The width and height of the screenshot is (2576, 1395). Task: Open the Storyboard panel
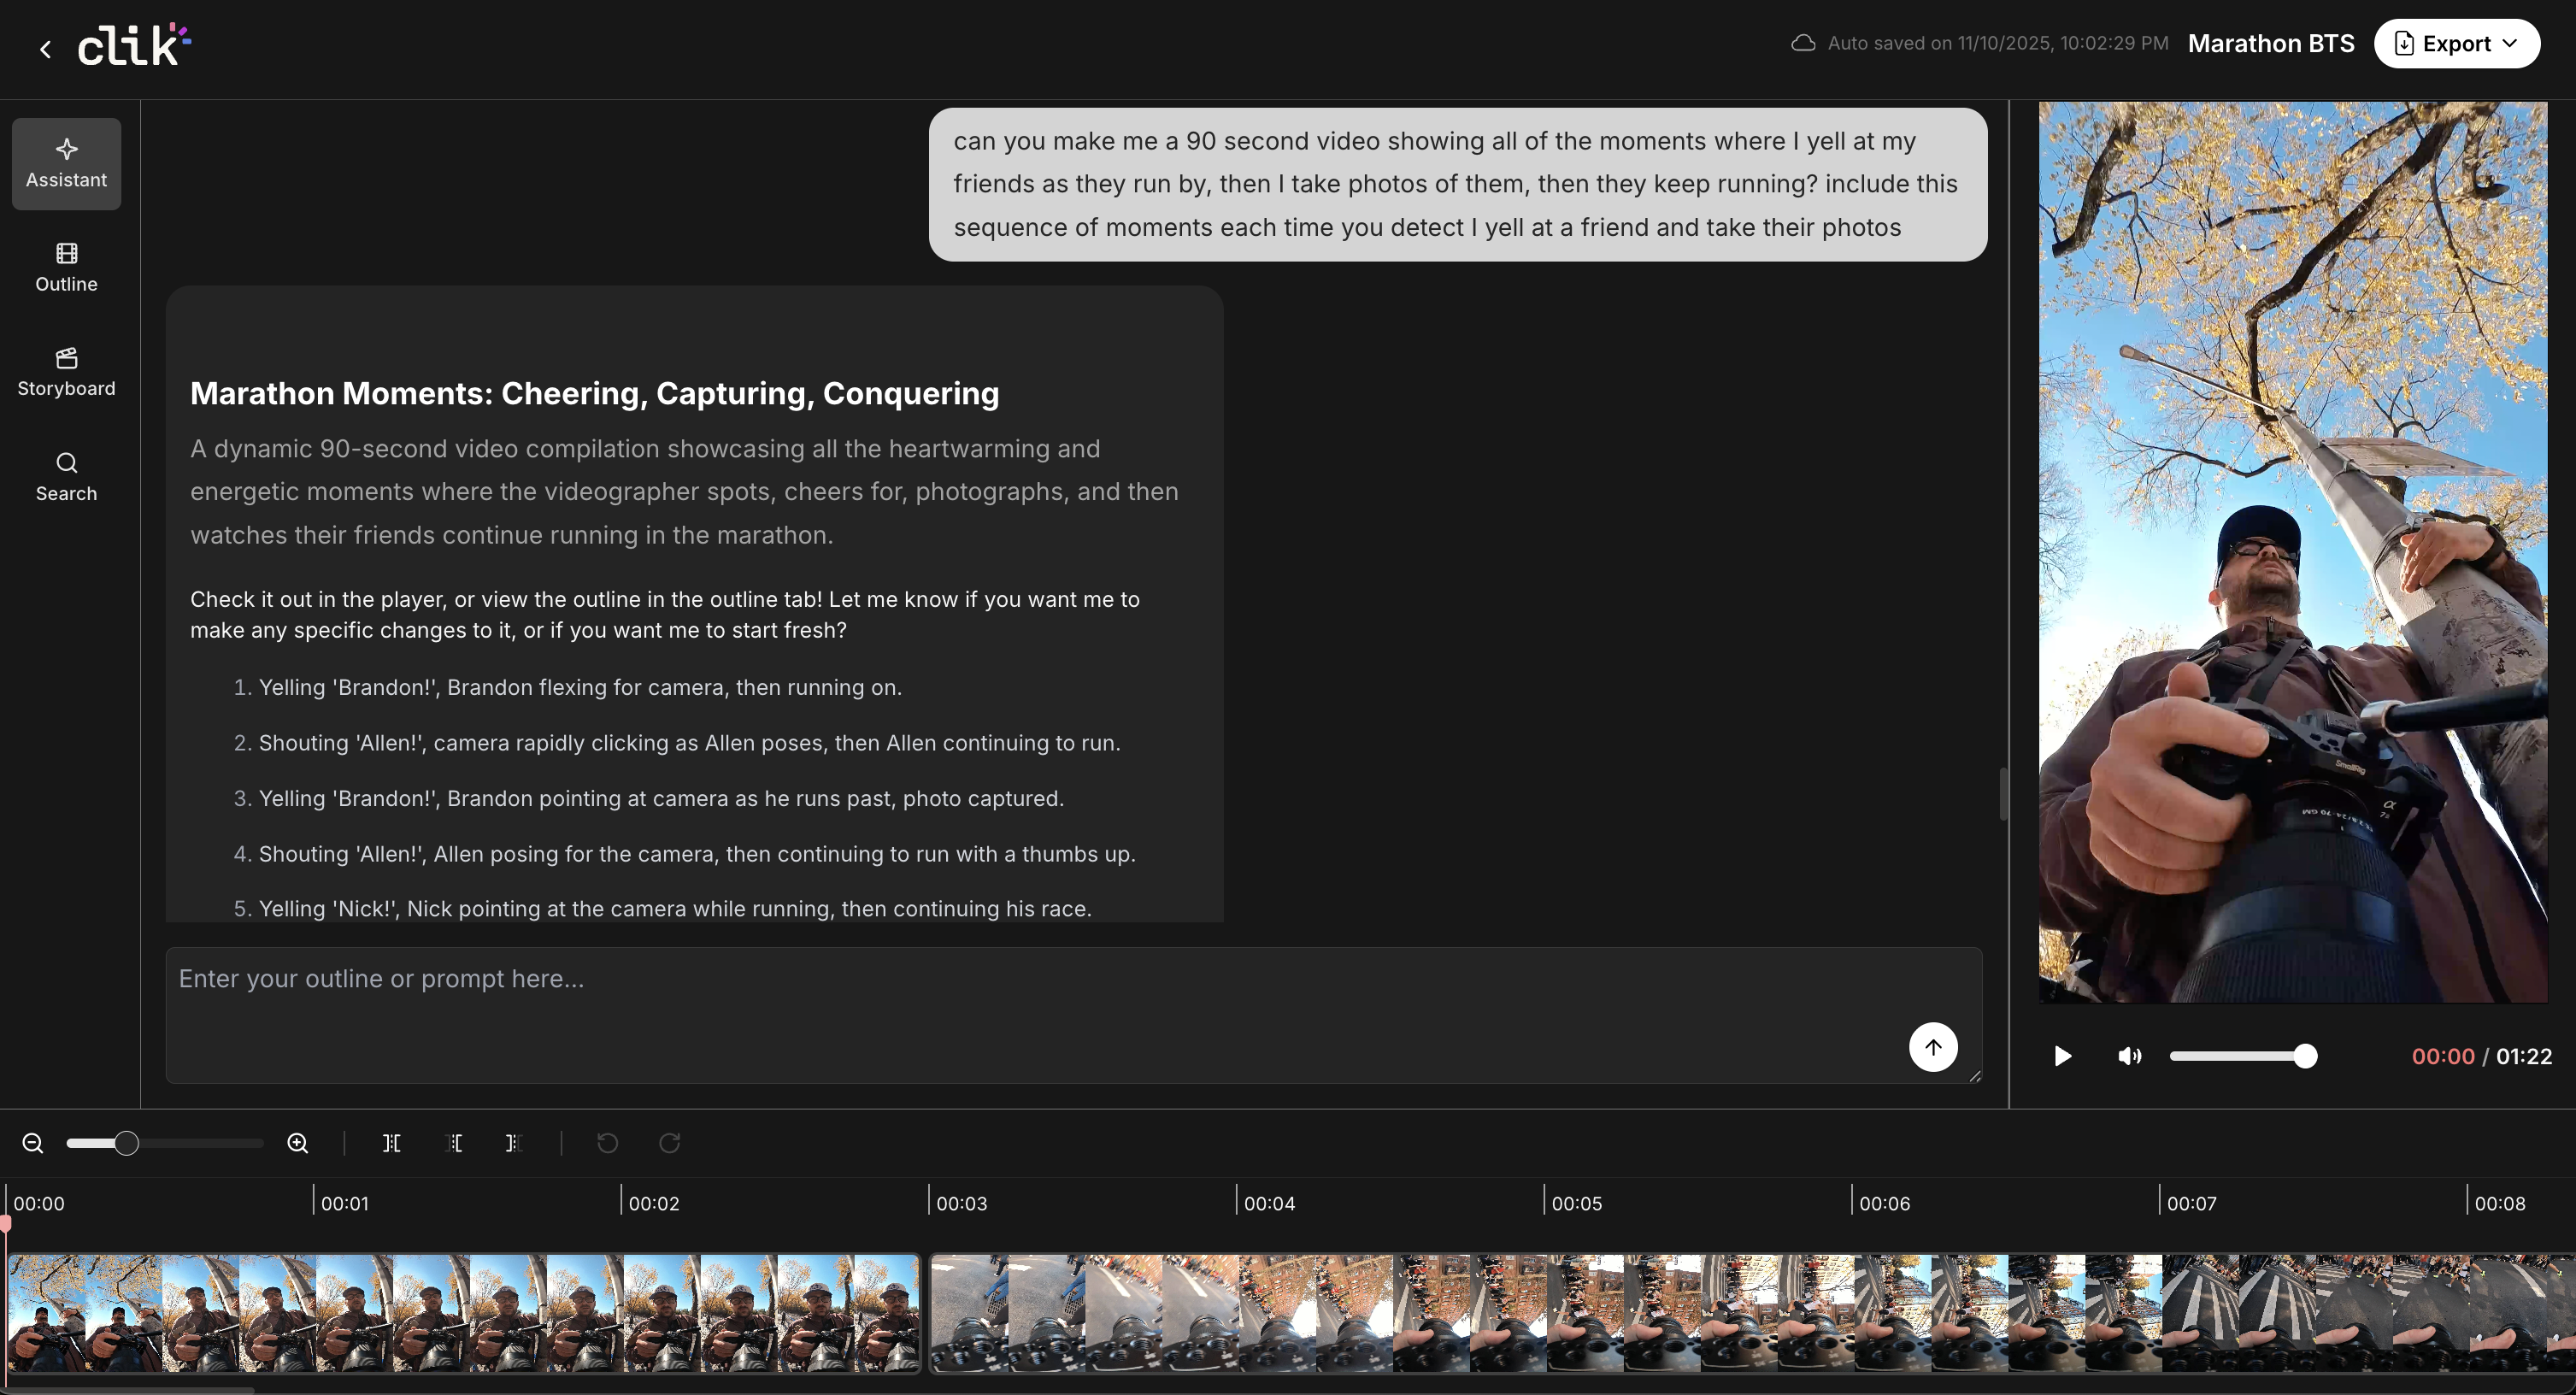tap(66, 372)
